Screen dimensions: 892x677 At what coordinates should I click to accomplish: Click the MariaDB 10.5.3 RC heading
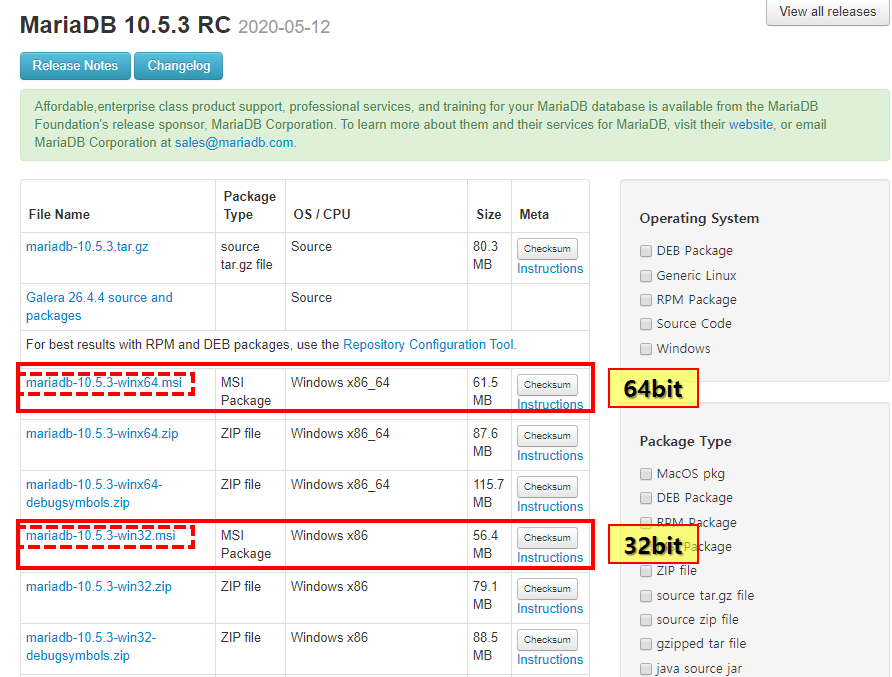(125, 26)
